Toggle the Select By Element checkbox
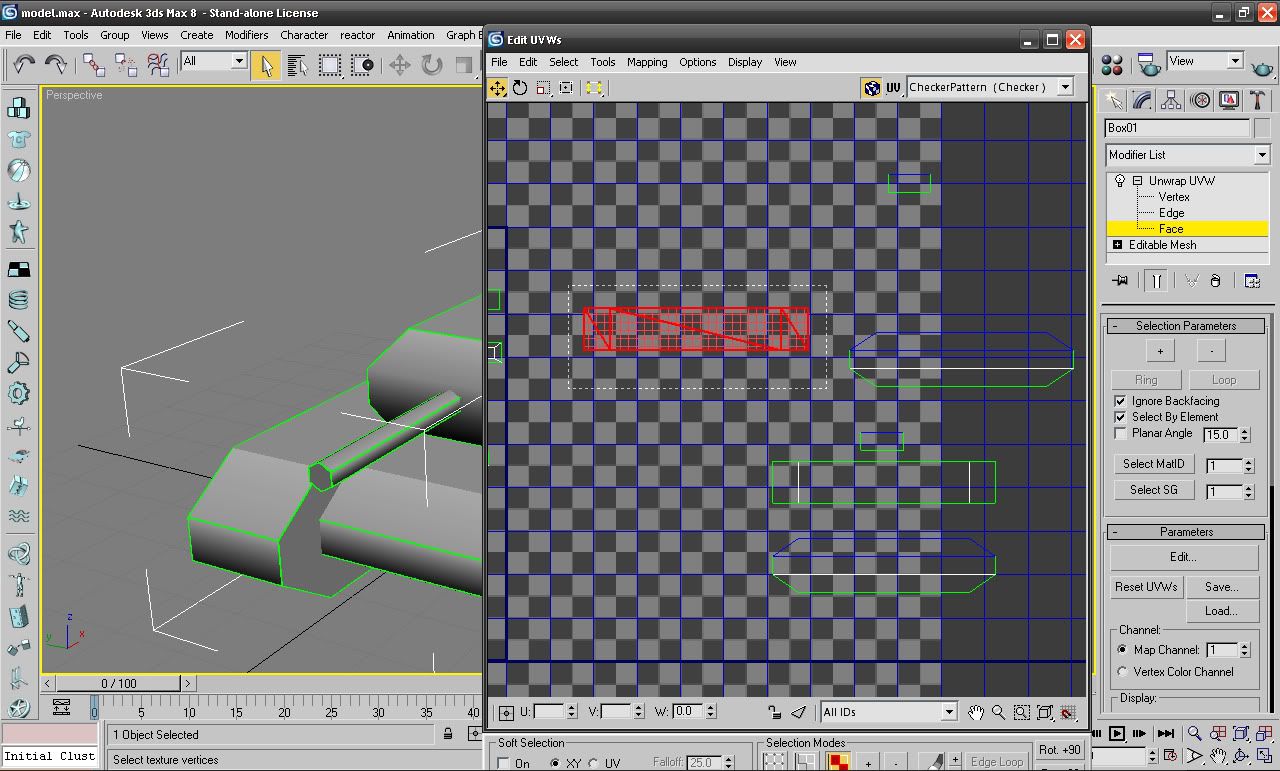The width and height of the screenshot is (1280, 771). click(x=1120, y=417)
